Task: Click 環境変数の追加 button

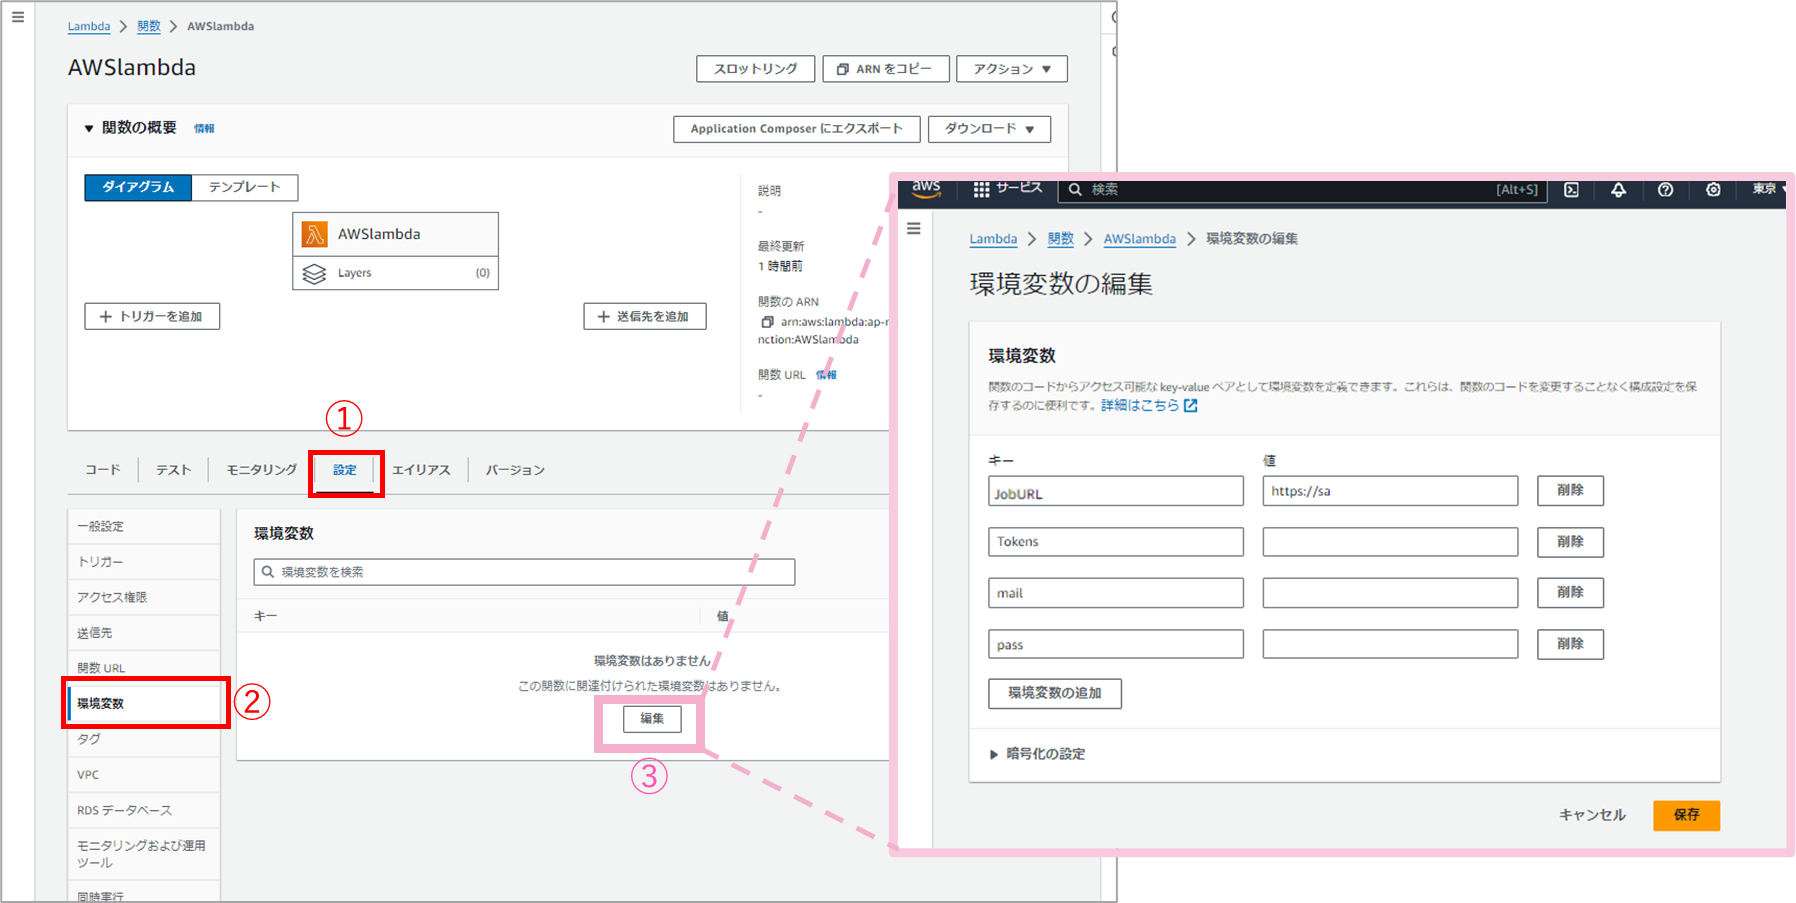Action: coord(1055,693)
